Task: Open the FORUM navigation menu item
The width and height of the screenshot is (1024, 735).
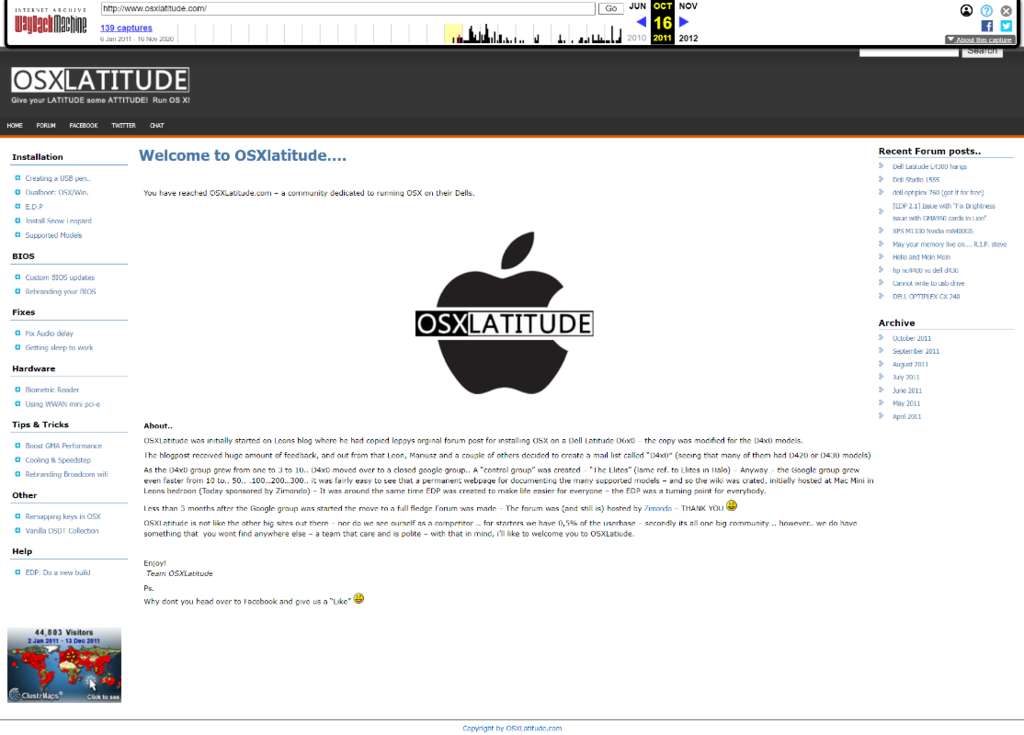Action: [46, 126]
